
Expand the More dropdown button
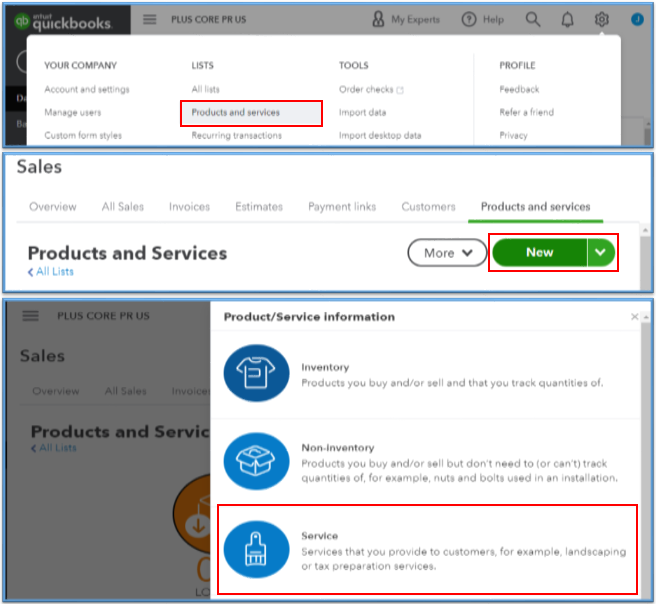(x=447, y=253)
